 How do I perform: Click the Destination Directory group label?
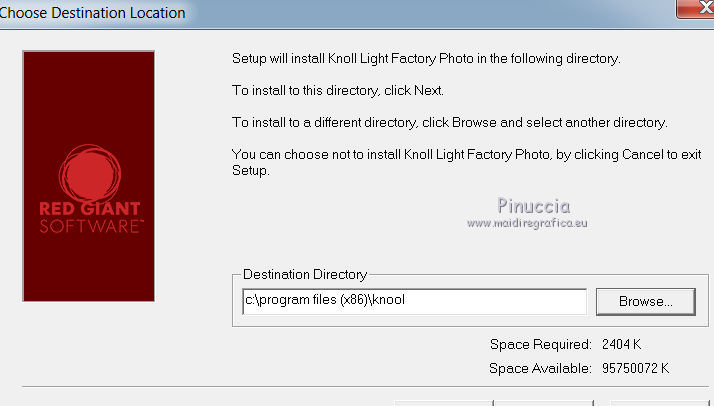coord(305,274)
